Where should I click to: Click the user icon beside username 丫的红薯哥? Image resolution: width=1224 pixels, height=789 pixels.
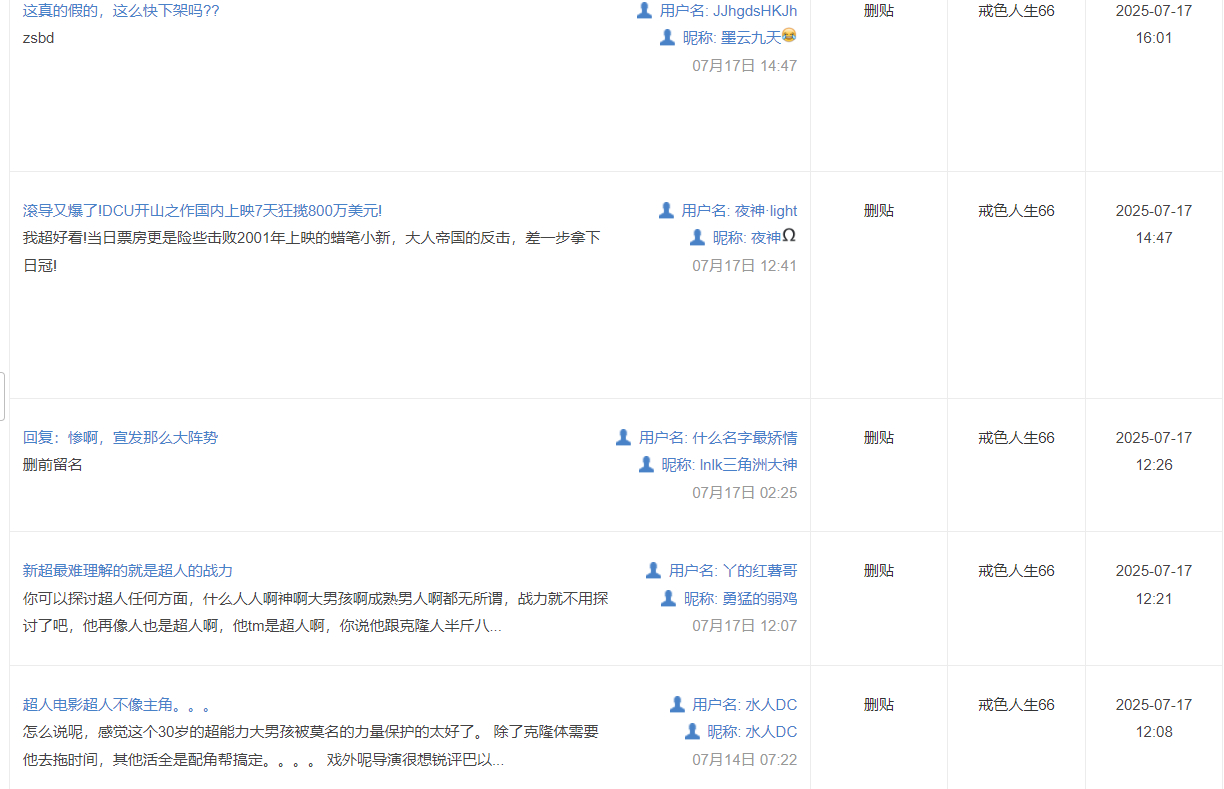[653, 570]
